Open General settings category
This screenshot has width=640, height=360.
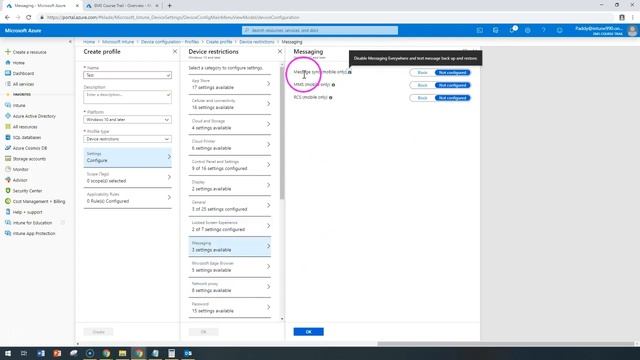[x=230, y=206]
